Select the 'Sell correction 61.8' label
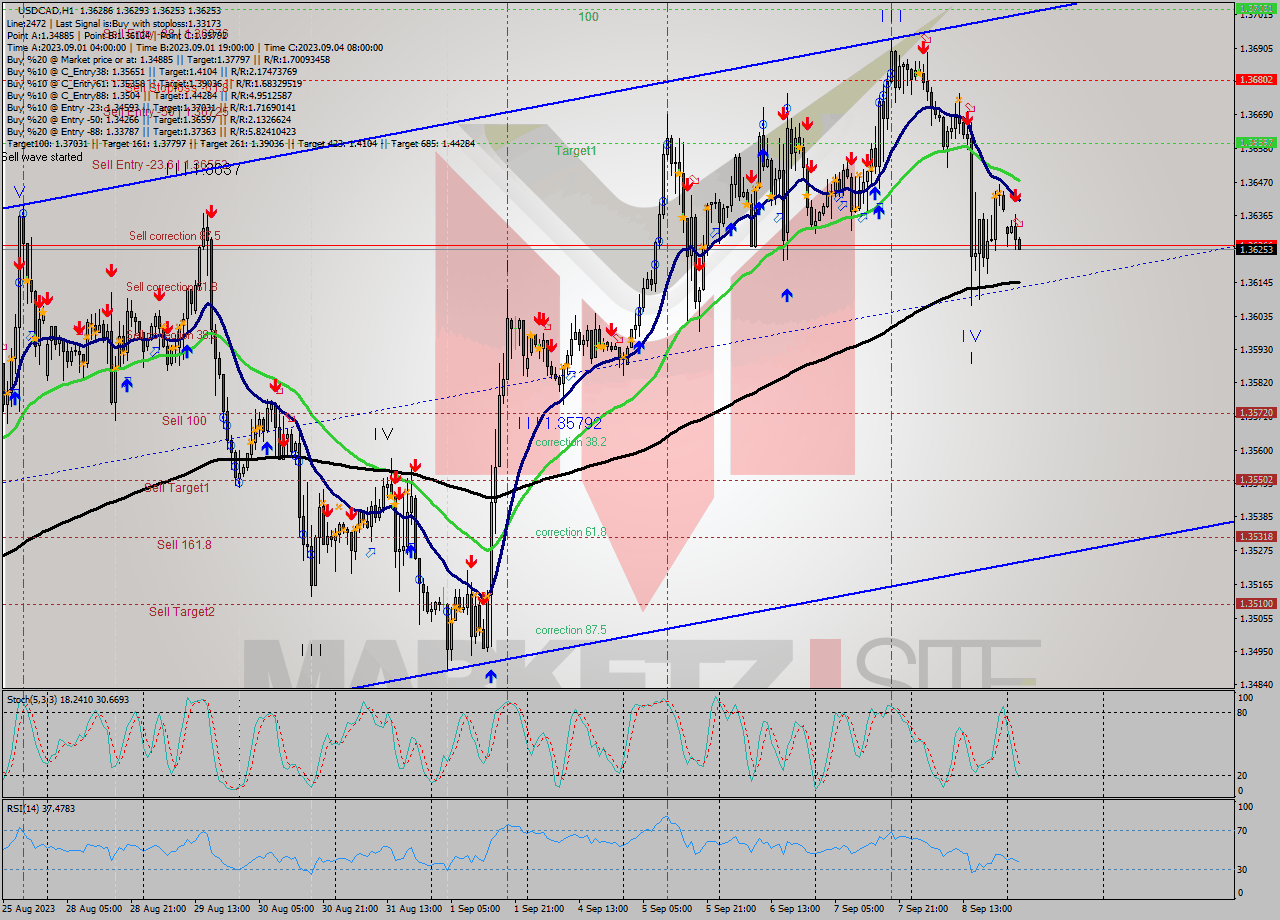The width and height of the screenshot is (1280, 920). (x=171, y=287)
